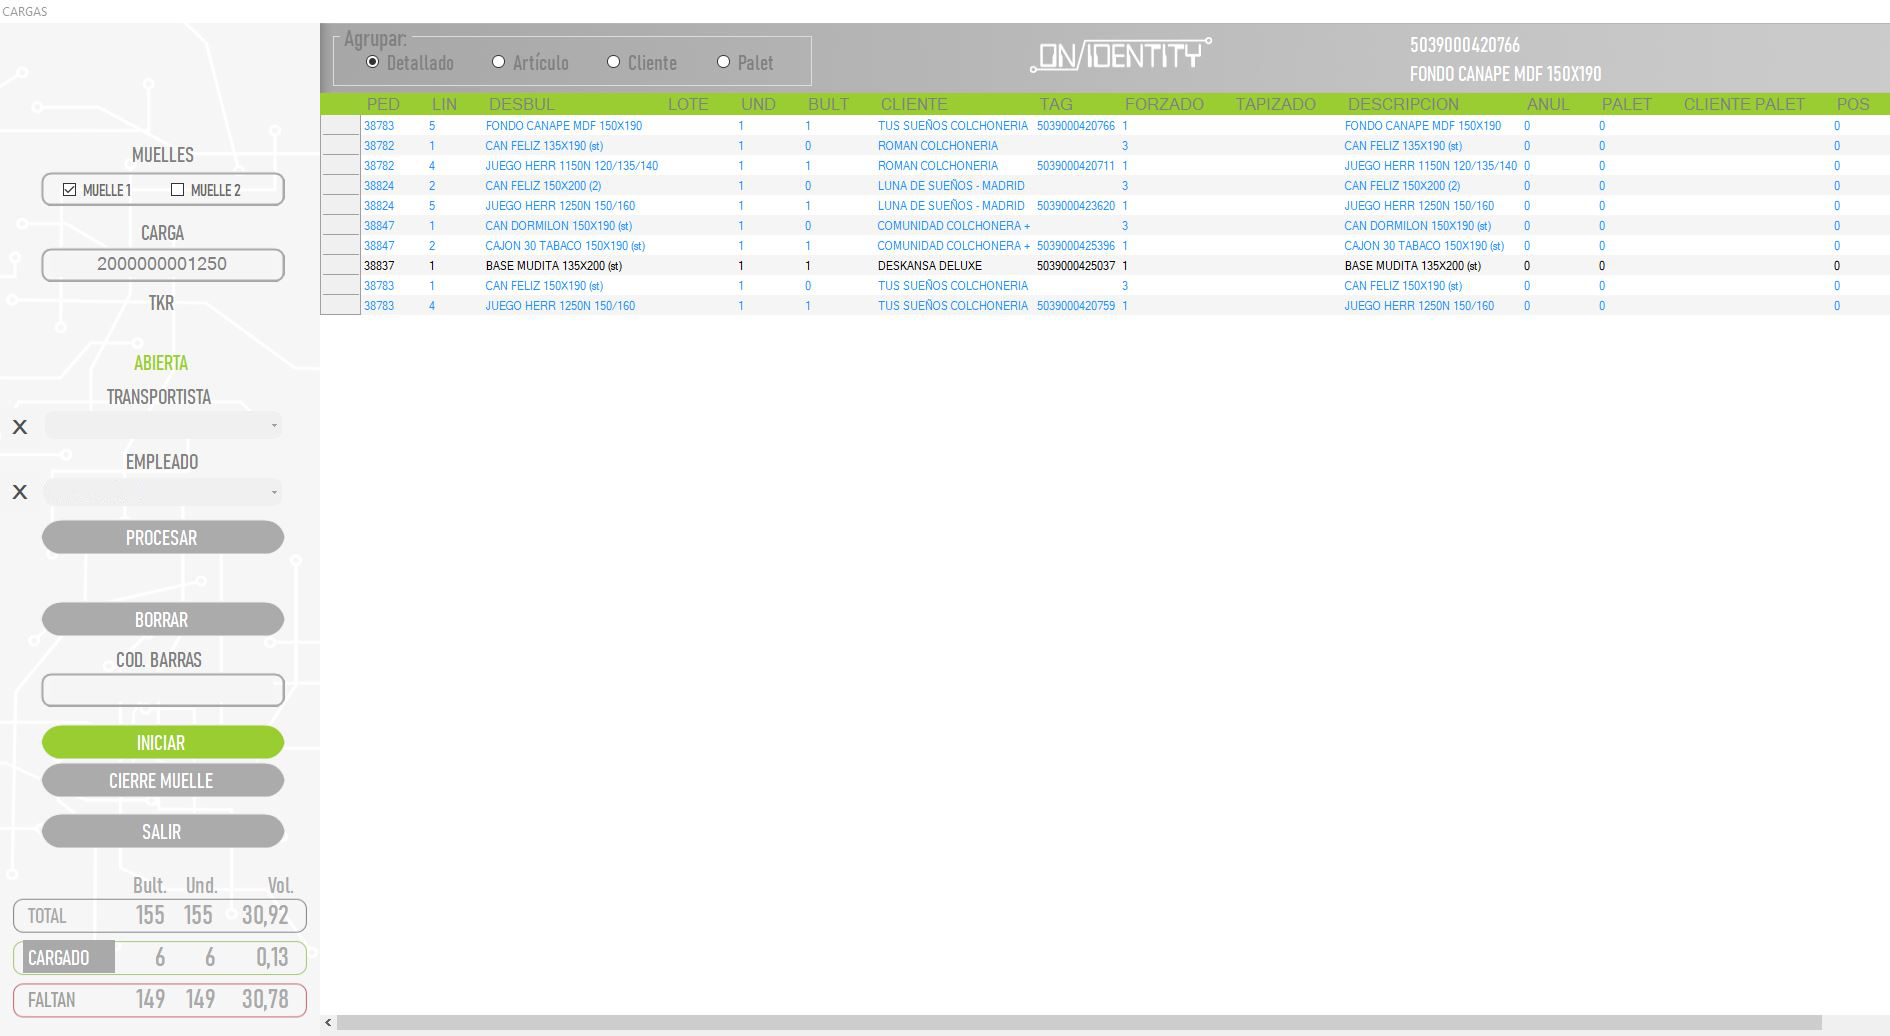Viewport: 1890px width, 1036px height.
Task: Open the Transportista dropdown
Action: (163, 425)
